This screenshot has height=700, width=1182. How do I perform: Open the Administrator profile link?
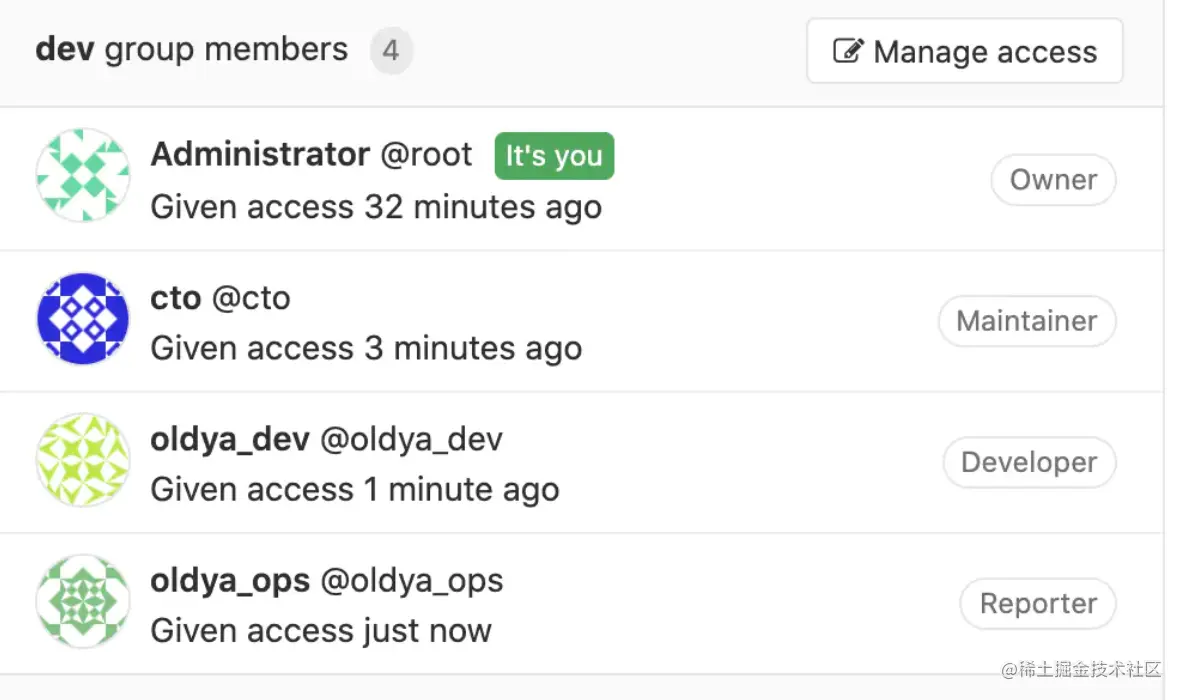tap(260, 154)
